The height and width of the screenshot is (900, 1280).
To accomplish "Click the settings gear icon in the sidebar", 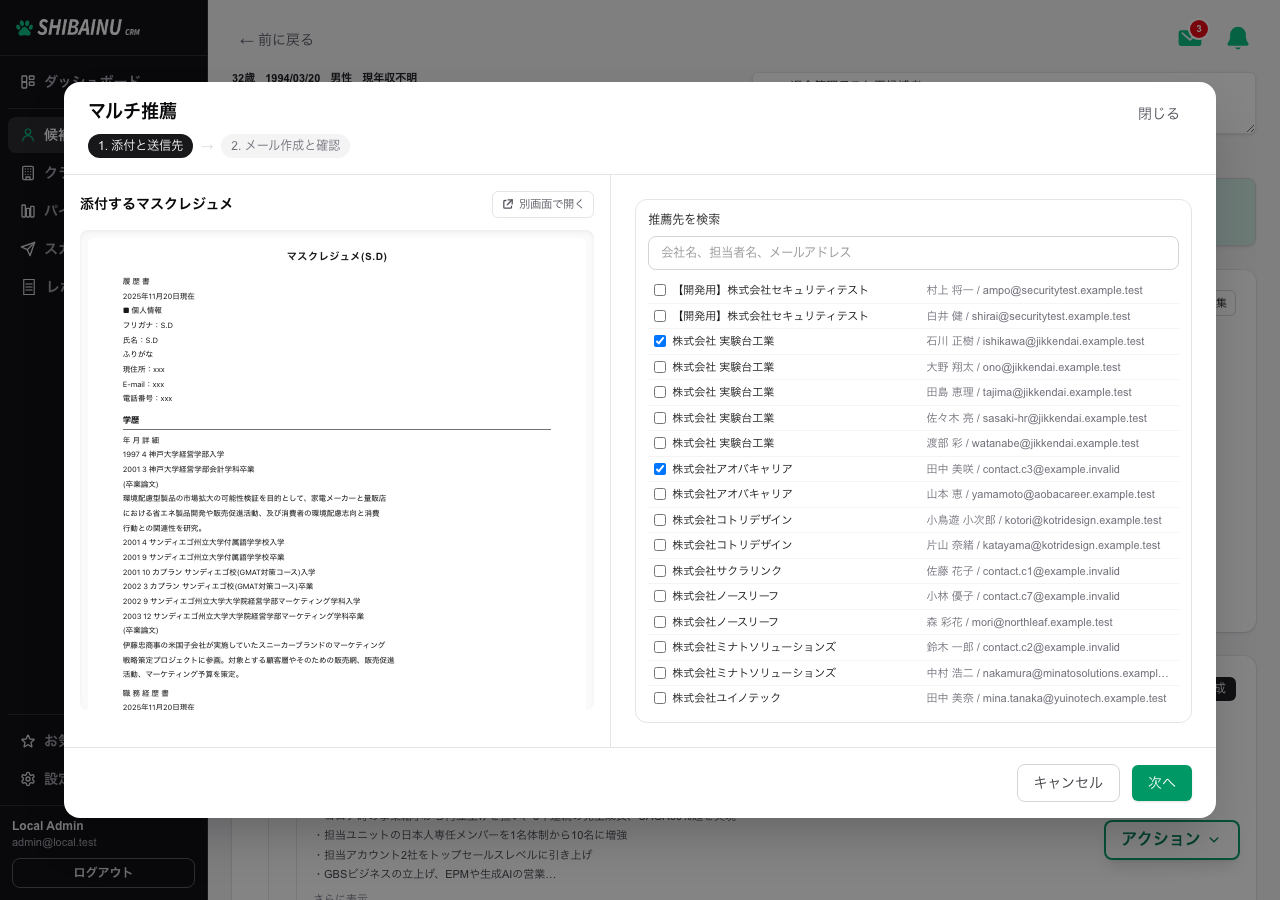I will pos(28,779).
